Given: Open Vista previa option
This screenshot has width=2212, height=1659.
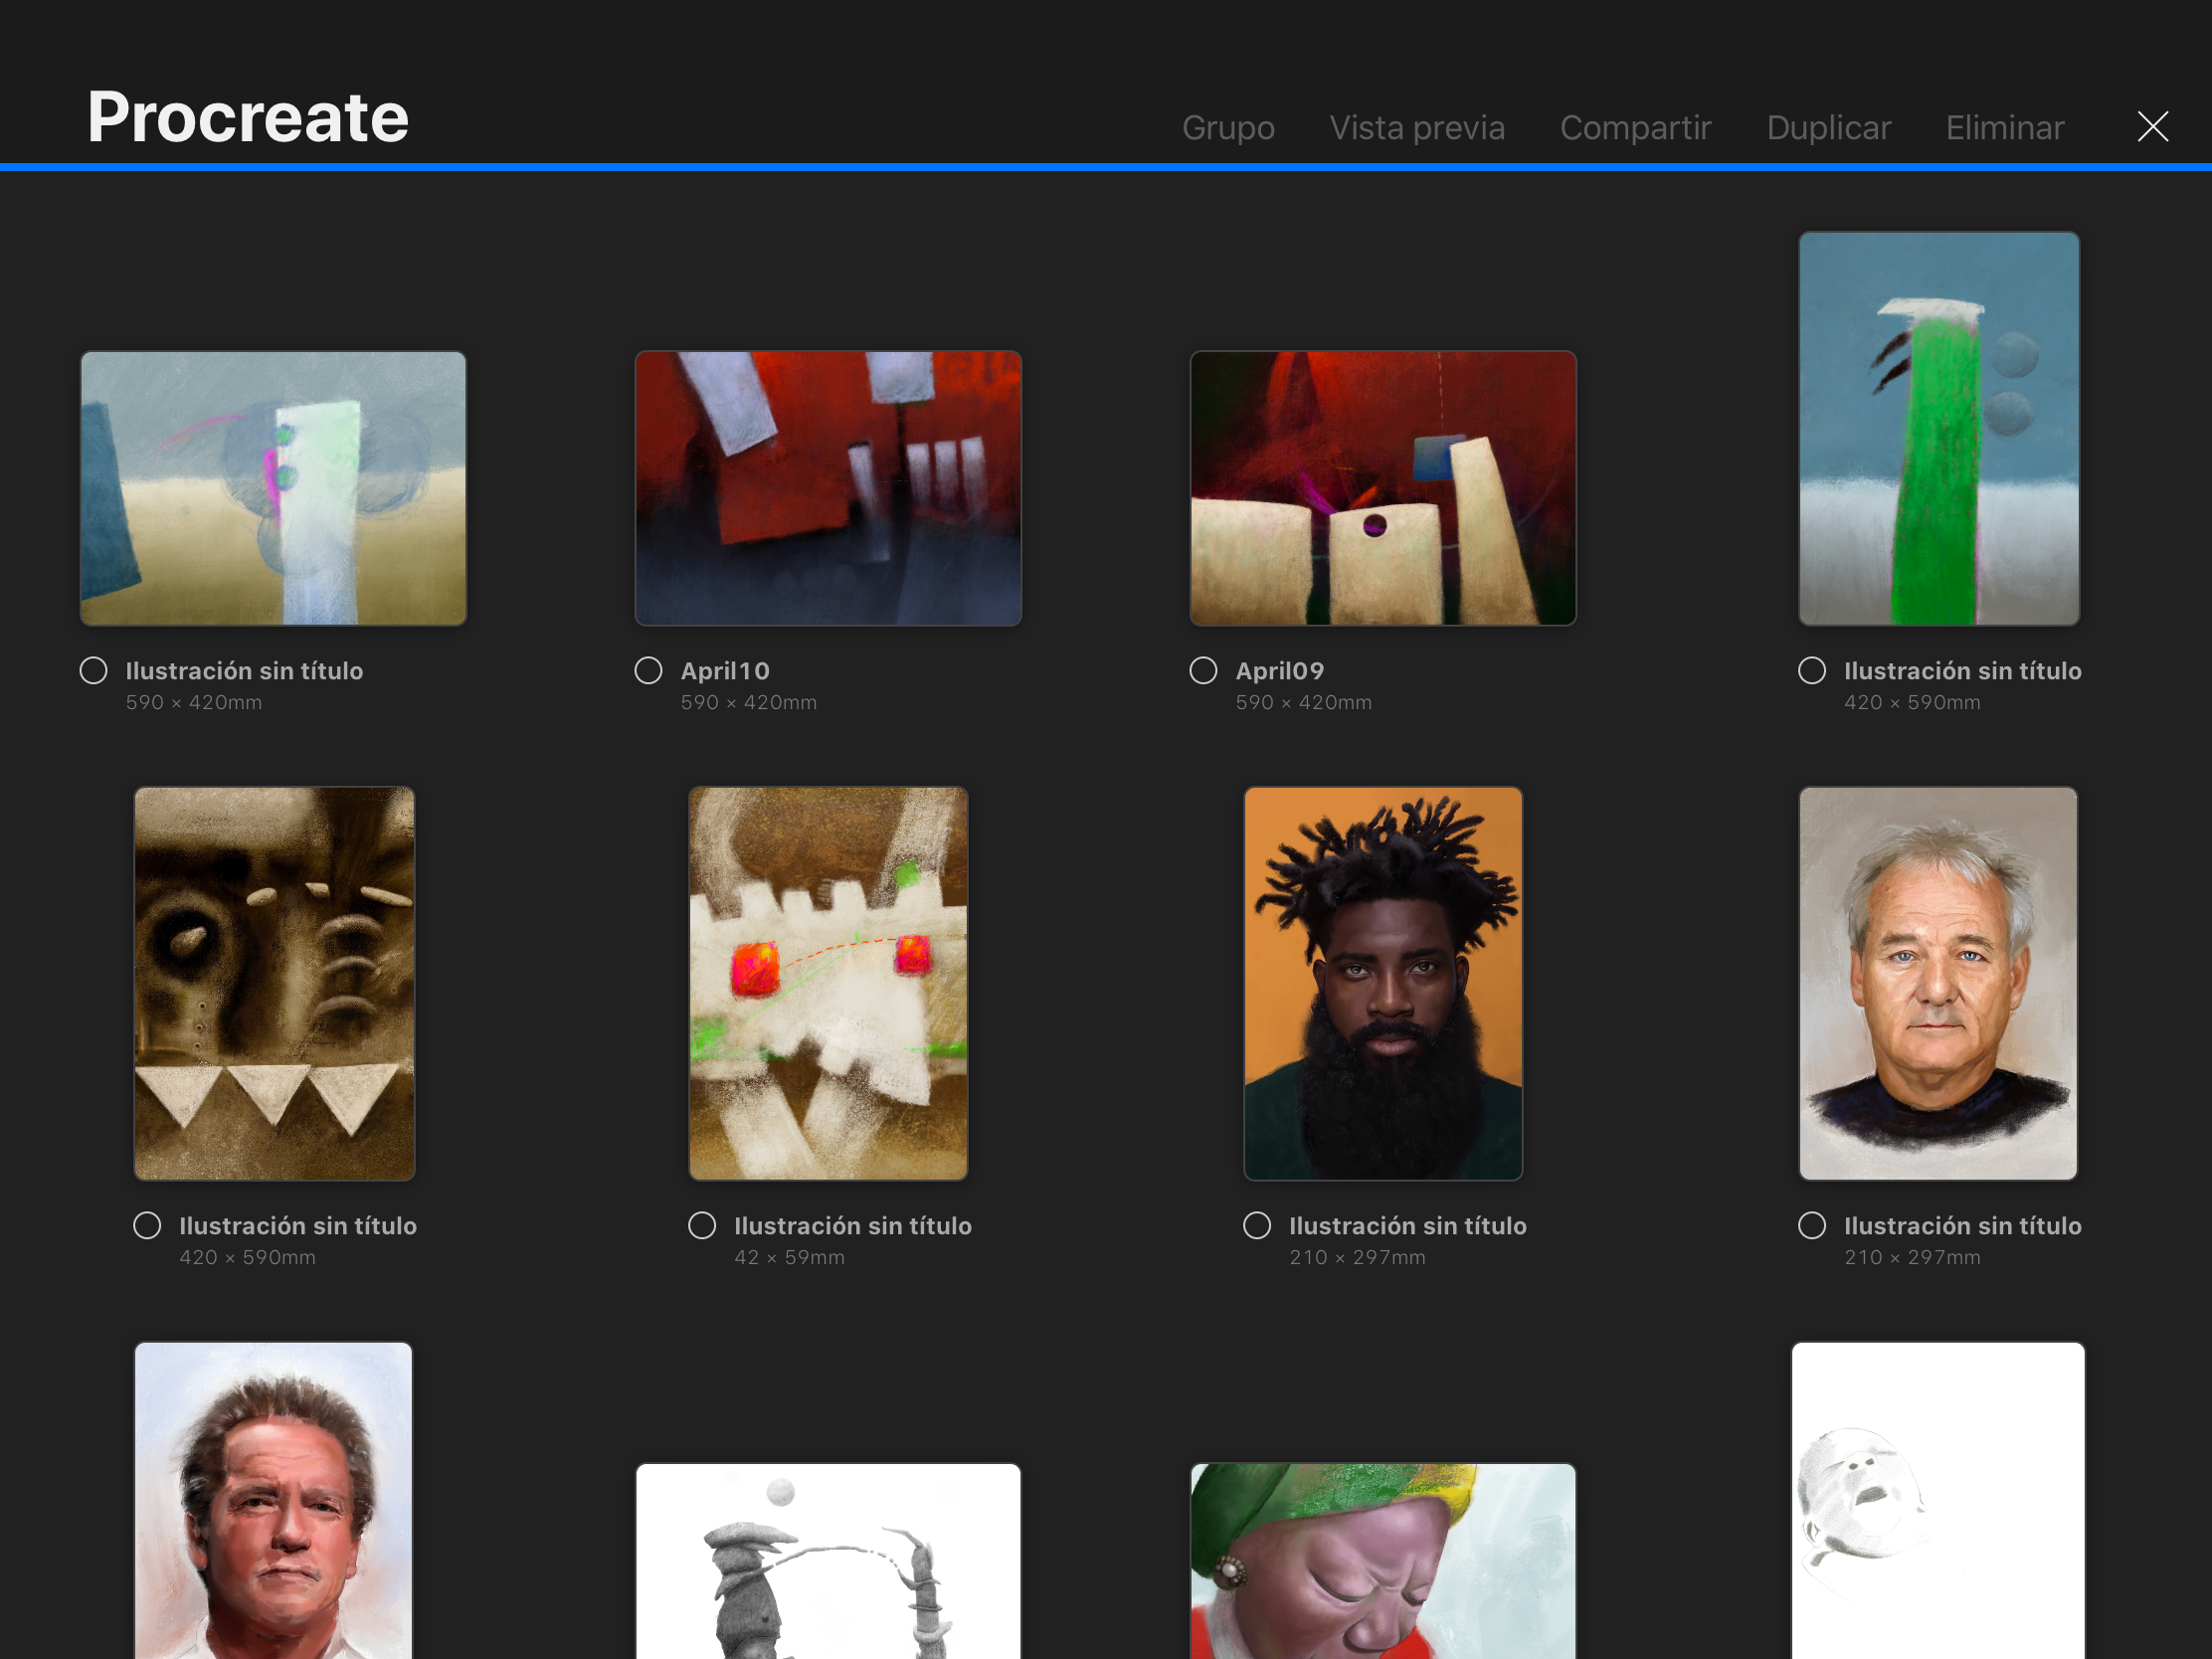Looking at the screenshot, I should [1416, 127].
